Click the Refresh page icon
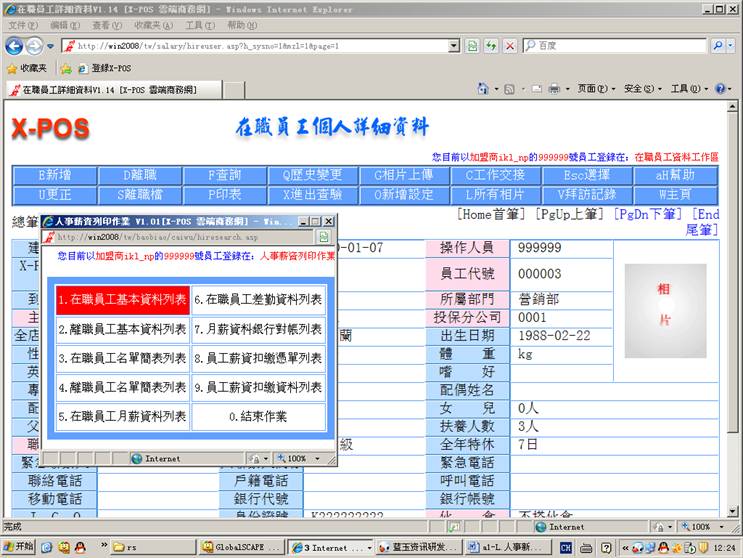 click(x=491, y=46)
